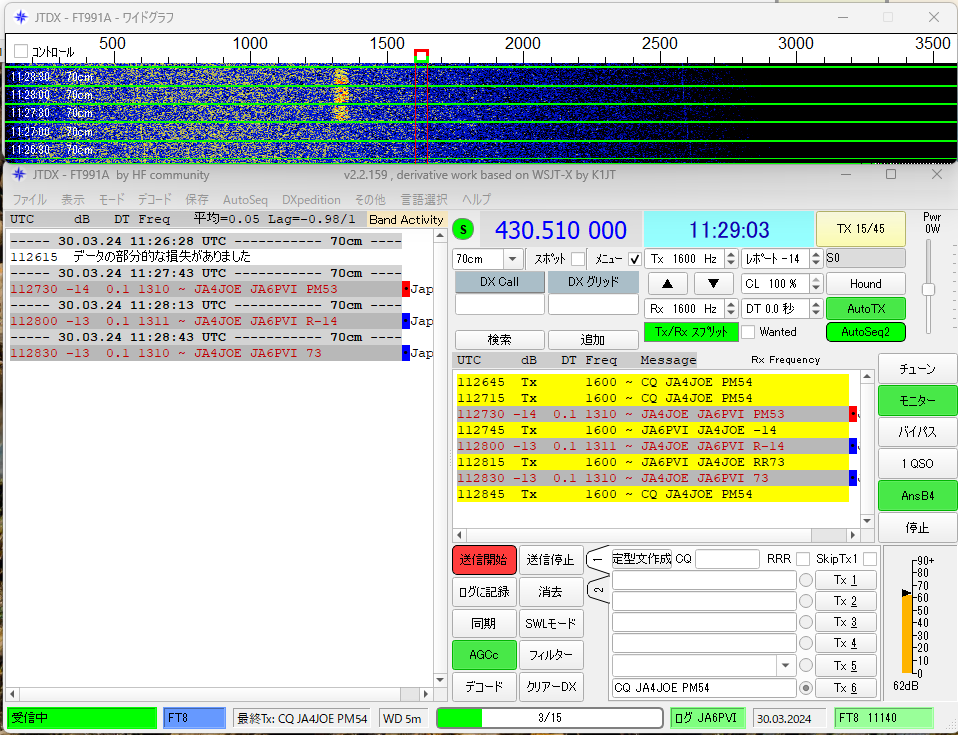Click the ログに記録 button
958x735 pixels.
coord(484,591)
